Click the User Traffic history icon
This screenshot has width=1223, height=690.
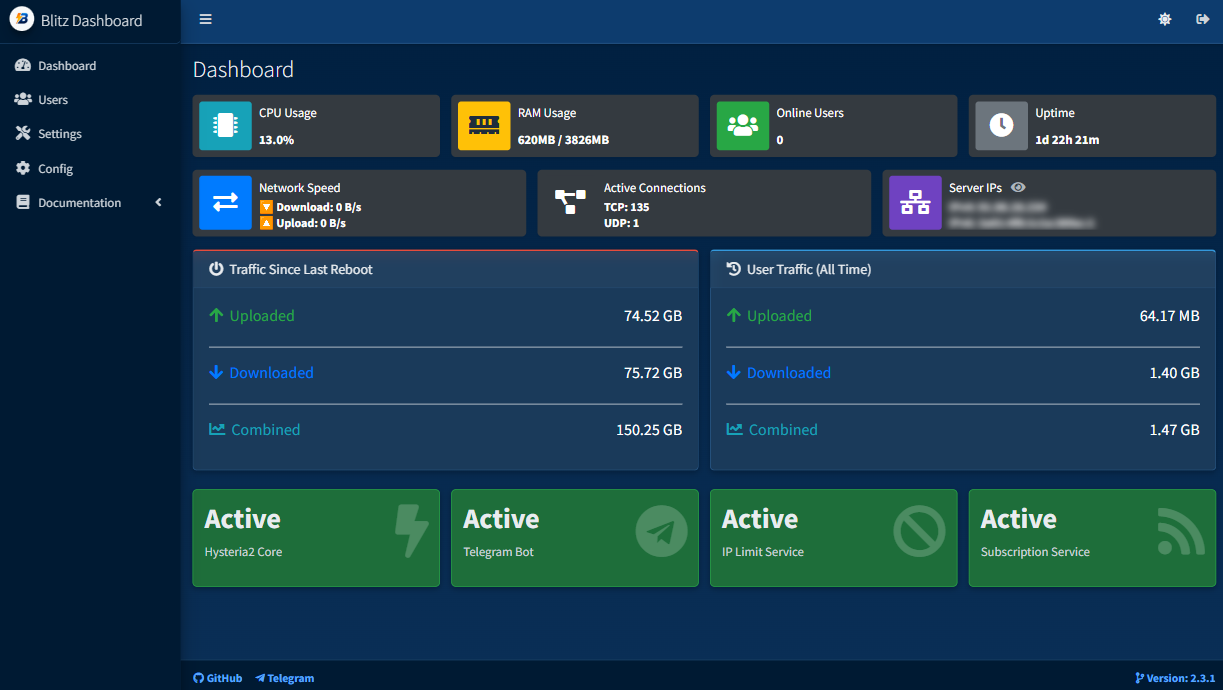point(733,269)
